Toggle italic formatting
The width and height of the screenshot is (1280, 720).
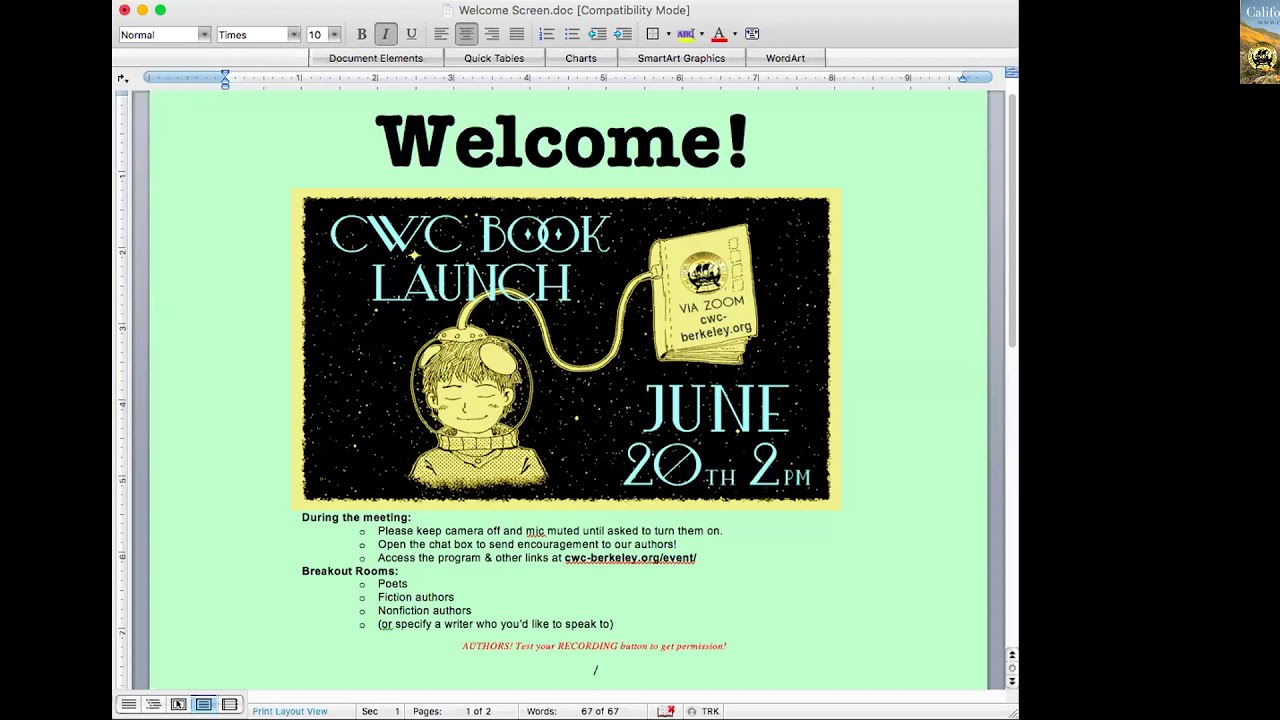pos(385,34)
